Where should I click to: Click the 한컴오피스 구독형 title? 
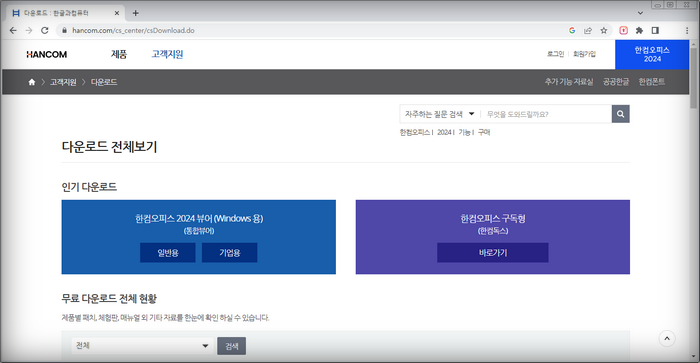pyautogui.click(x=493, y=218)
